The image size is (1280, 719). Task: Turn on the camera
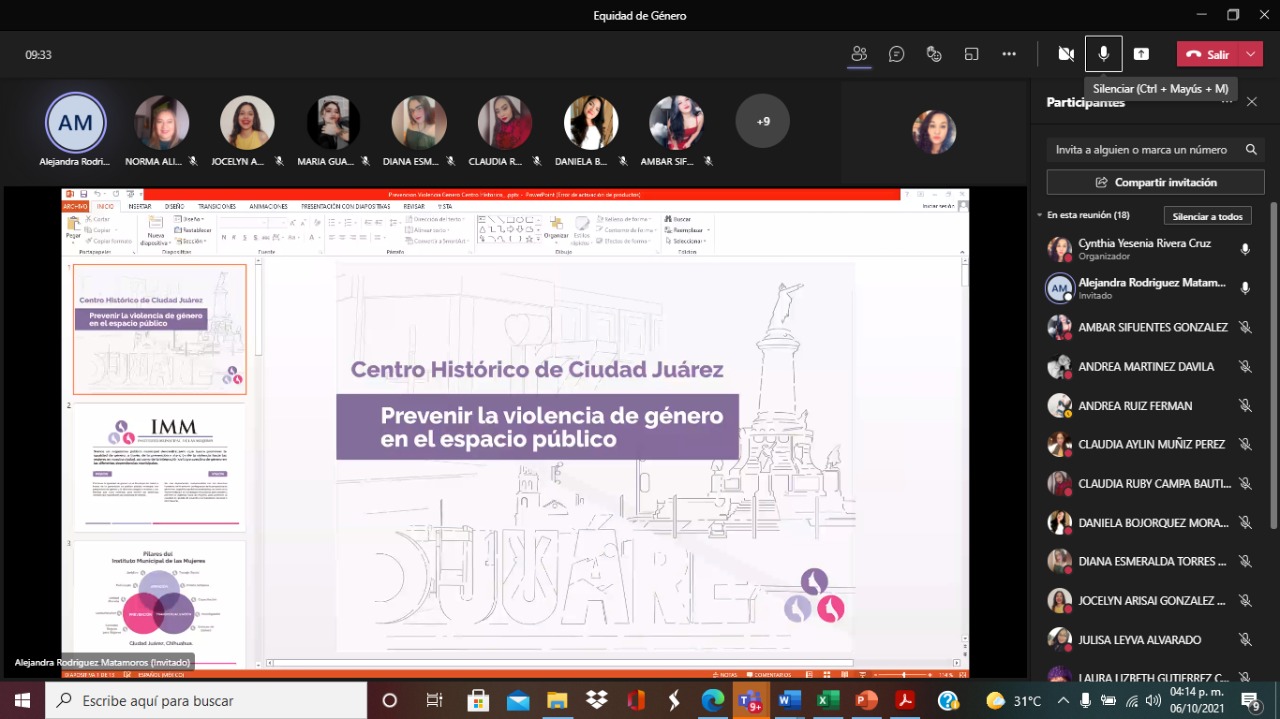[x=1066, y=54]
